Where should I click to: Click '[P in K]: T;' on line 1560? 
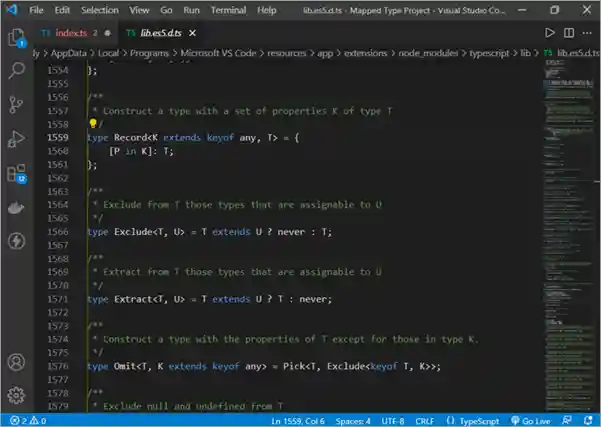pyautogui.click(x=141, y=151)
